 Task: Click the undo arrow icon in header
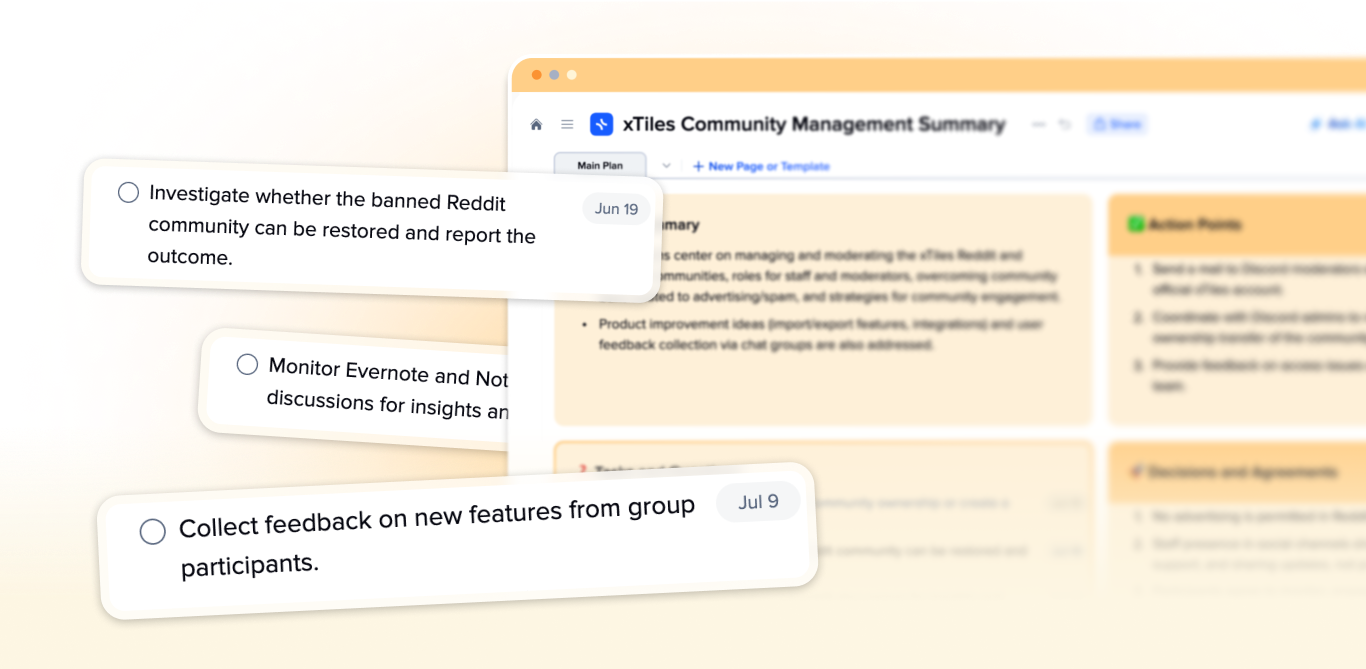(x=1065, y=125)
